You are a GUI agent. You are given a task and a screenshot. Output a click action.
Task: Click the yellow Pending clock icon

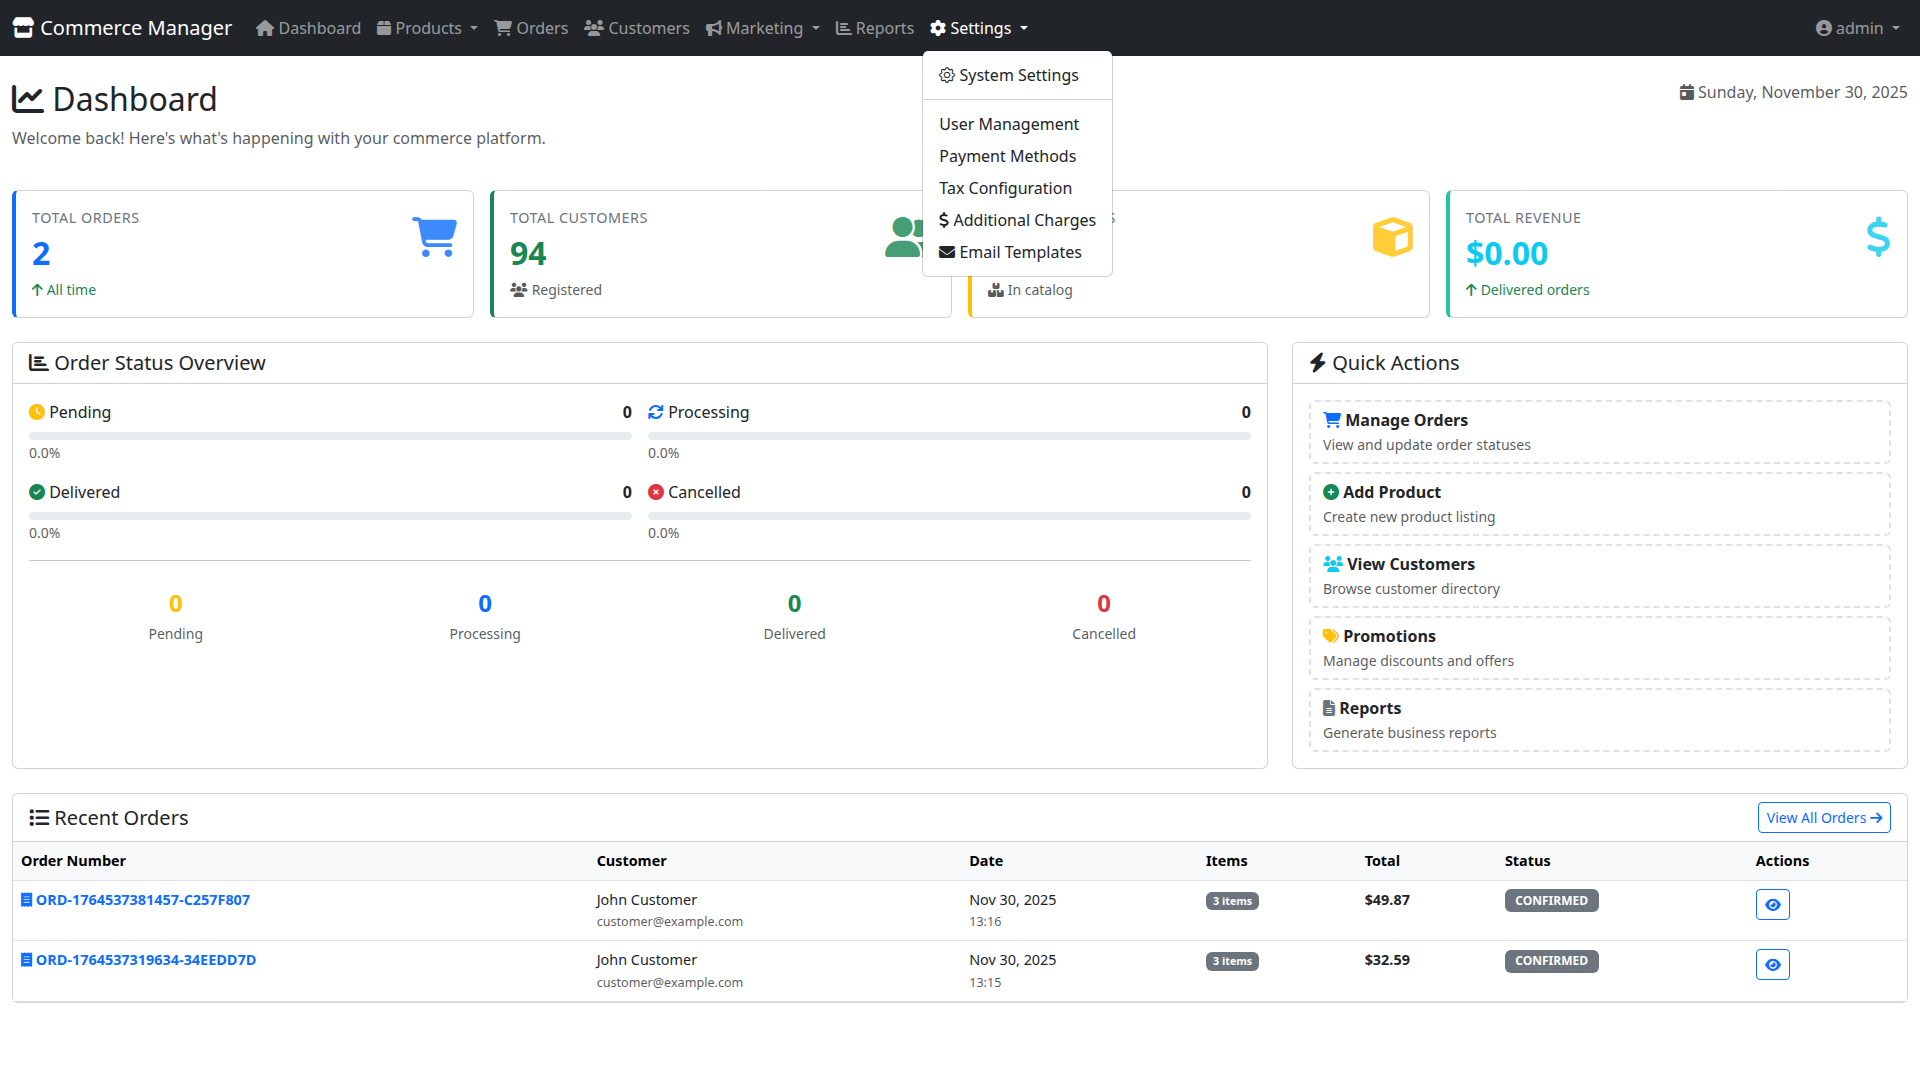coord(37,412)
